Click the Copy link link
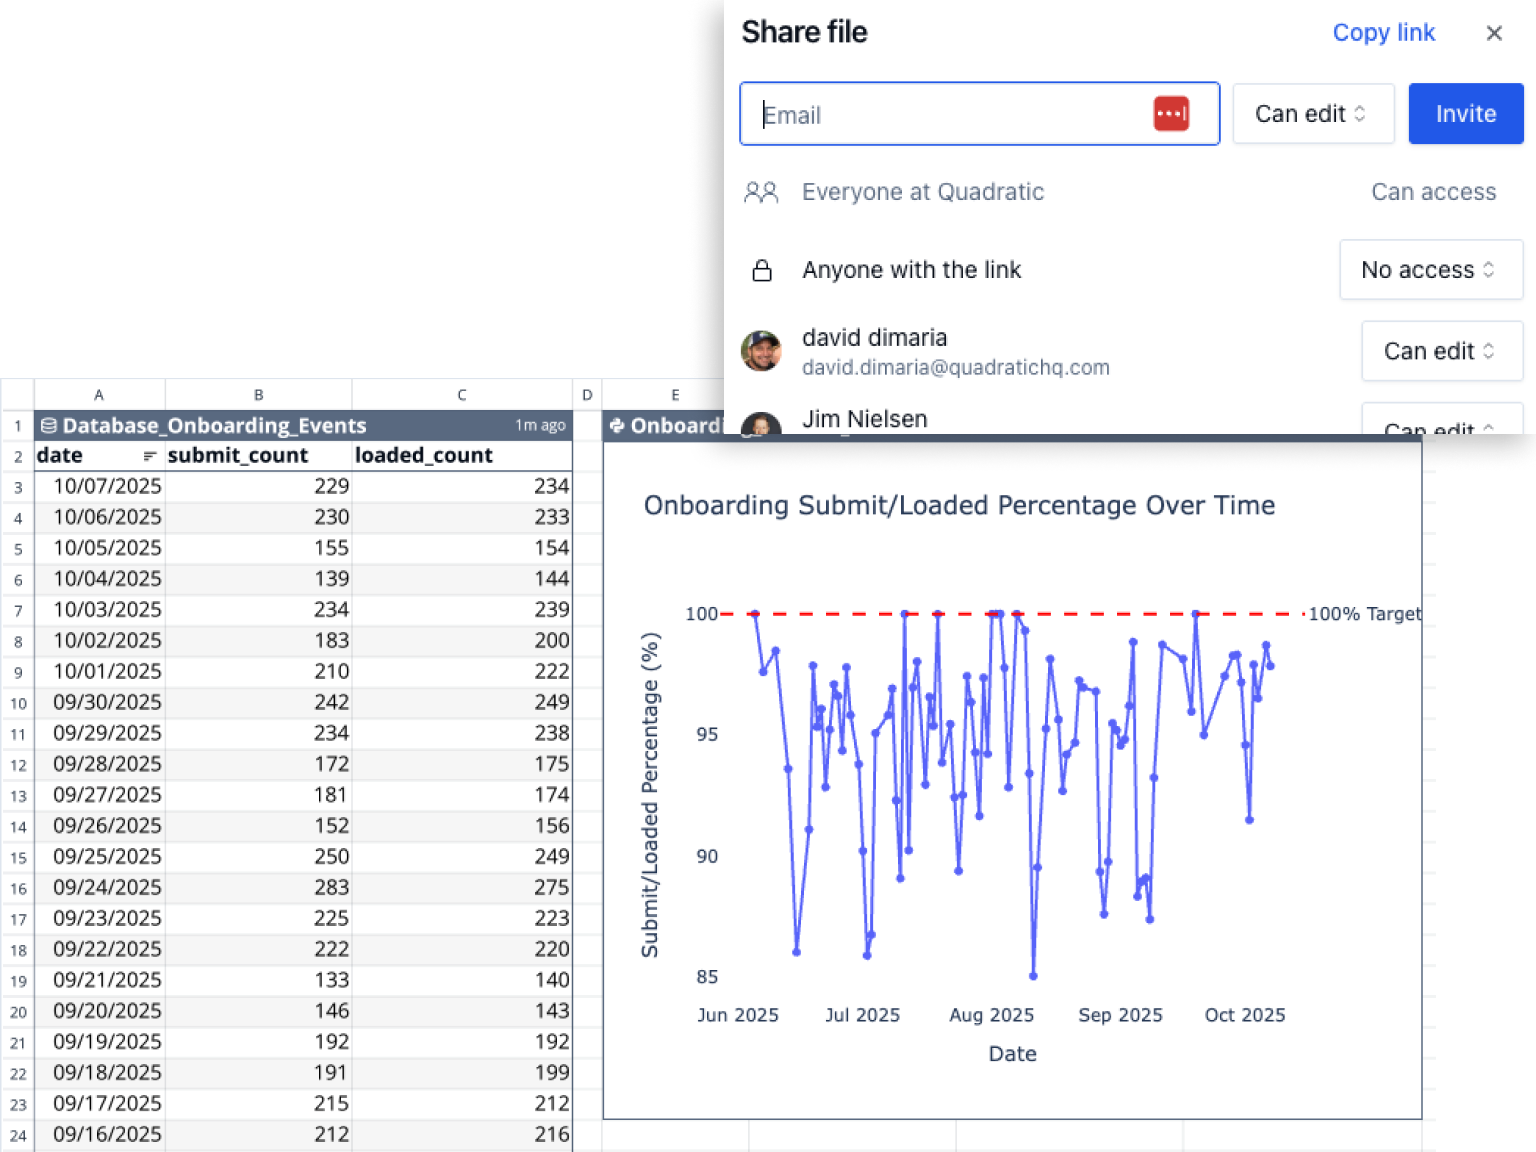 click(x=1383, y=33)
